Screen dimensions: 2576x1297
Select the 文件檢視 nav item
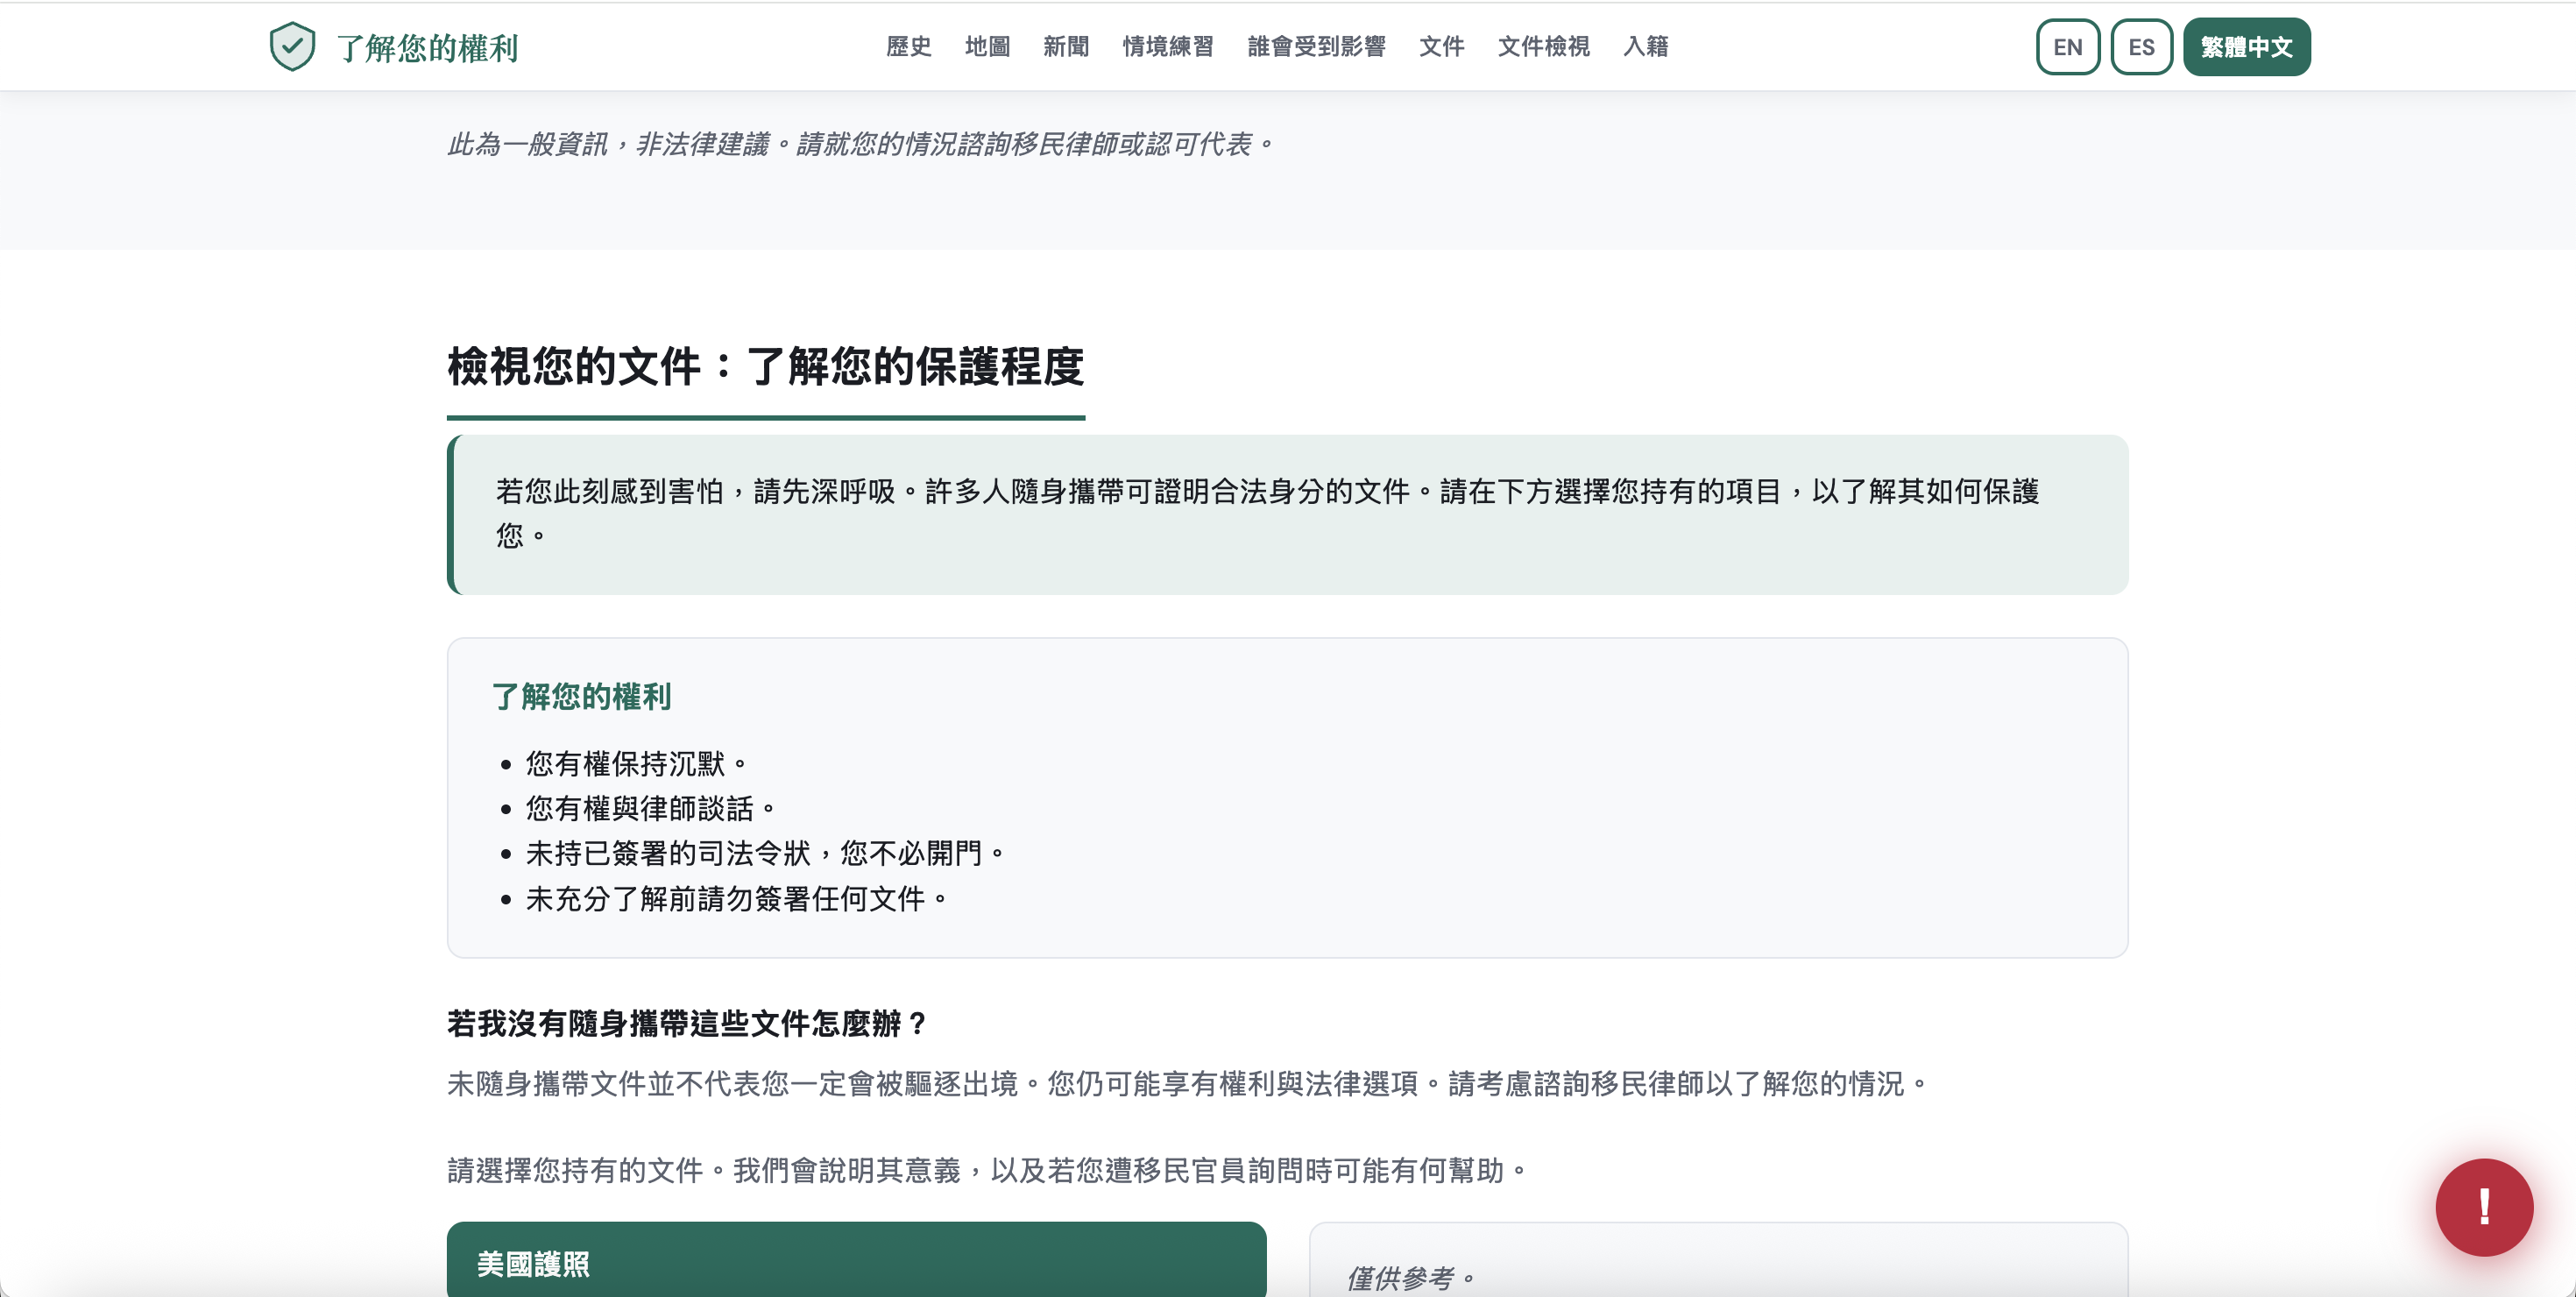(x=1543, y=47)
